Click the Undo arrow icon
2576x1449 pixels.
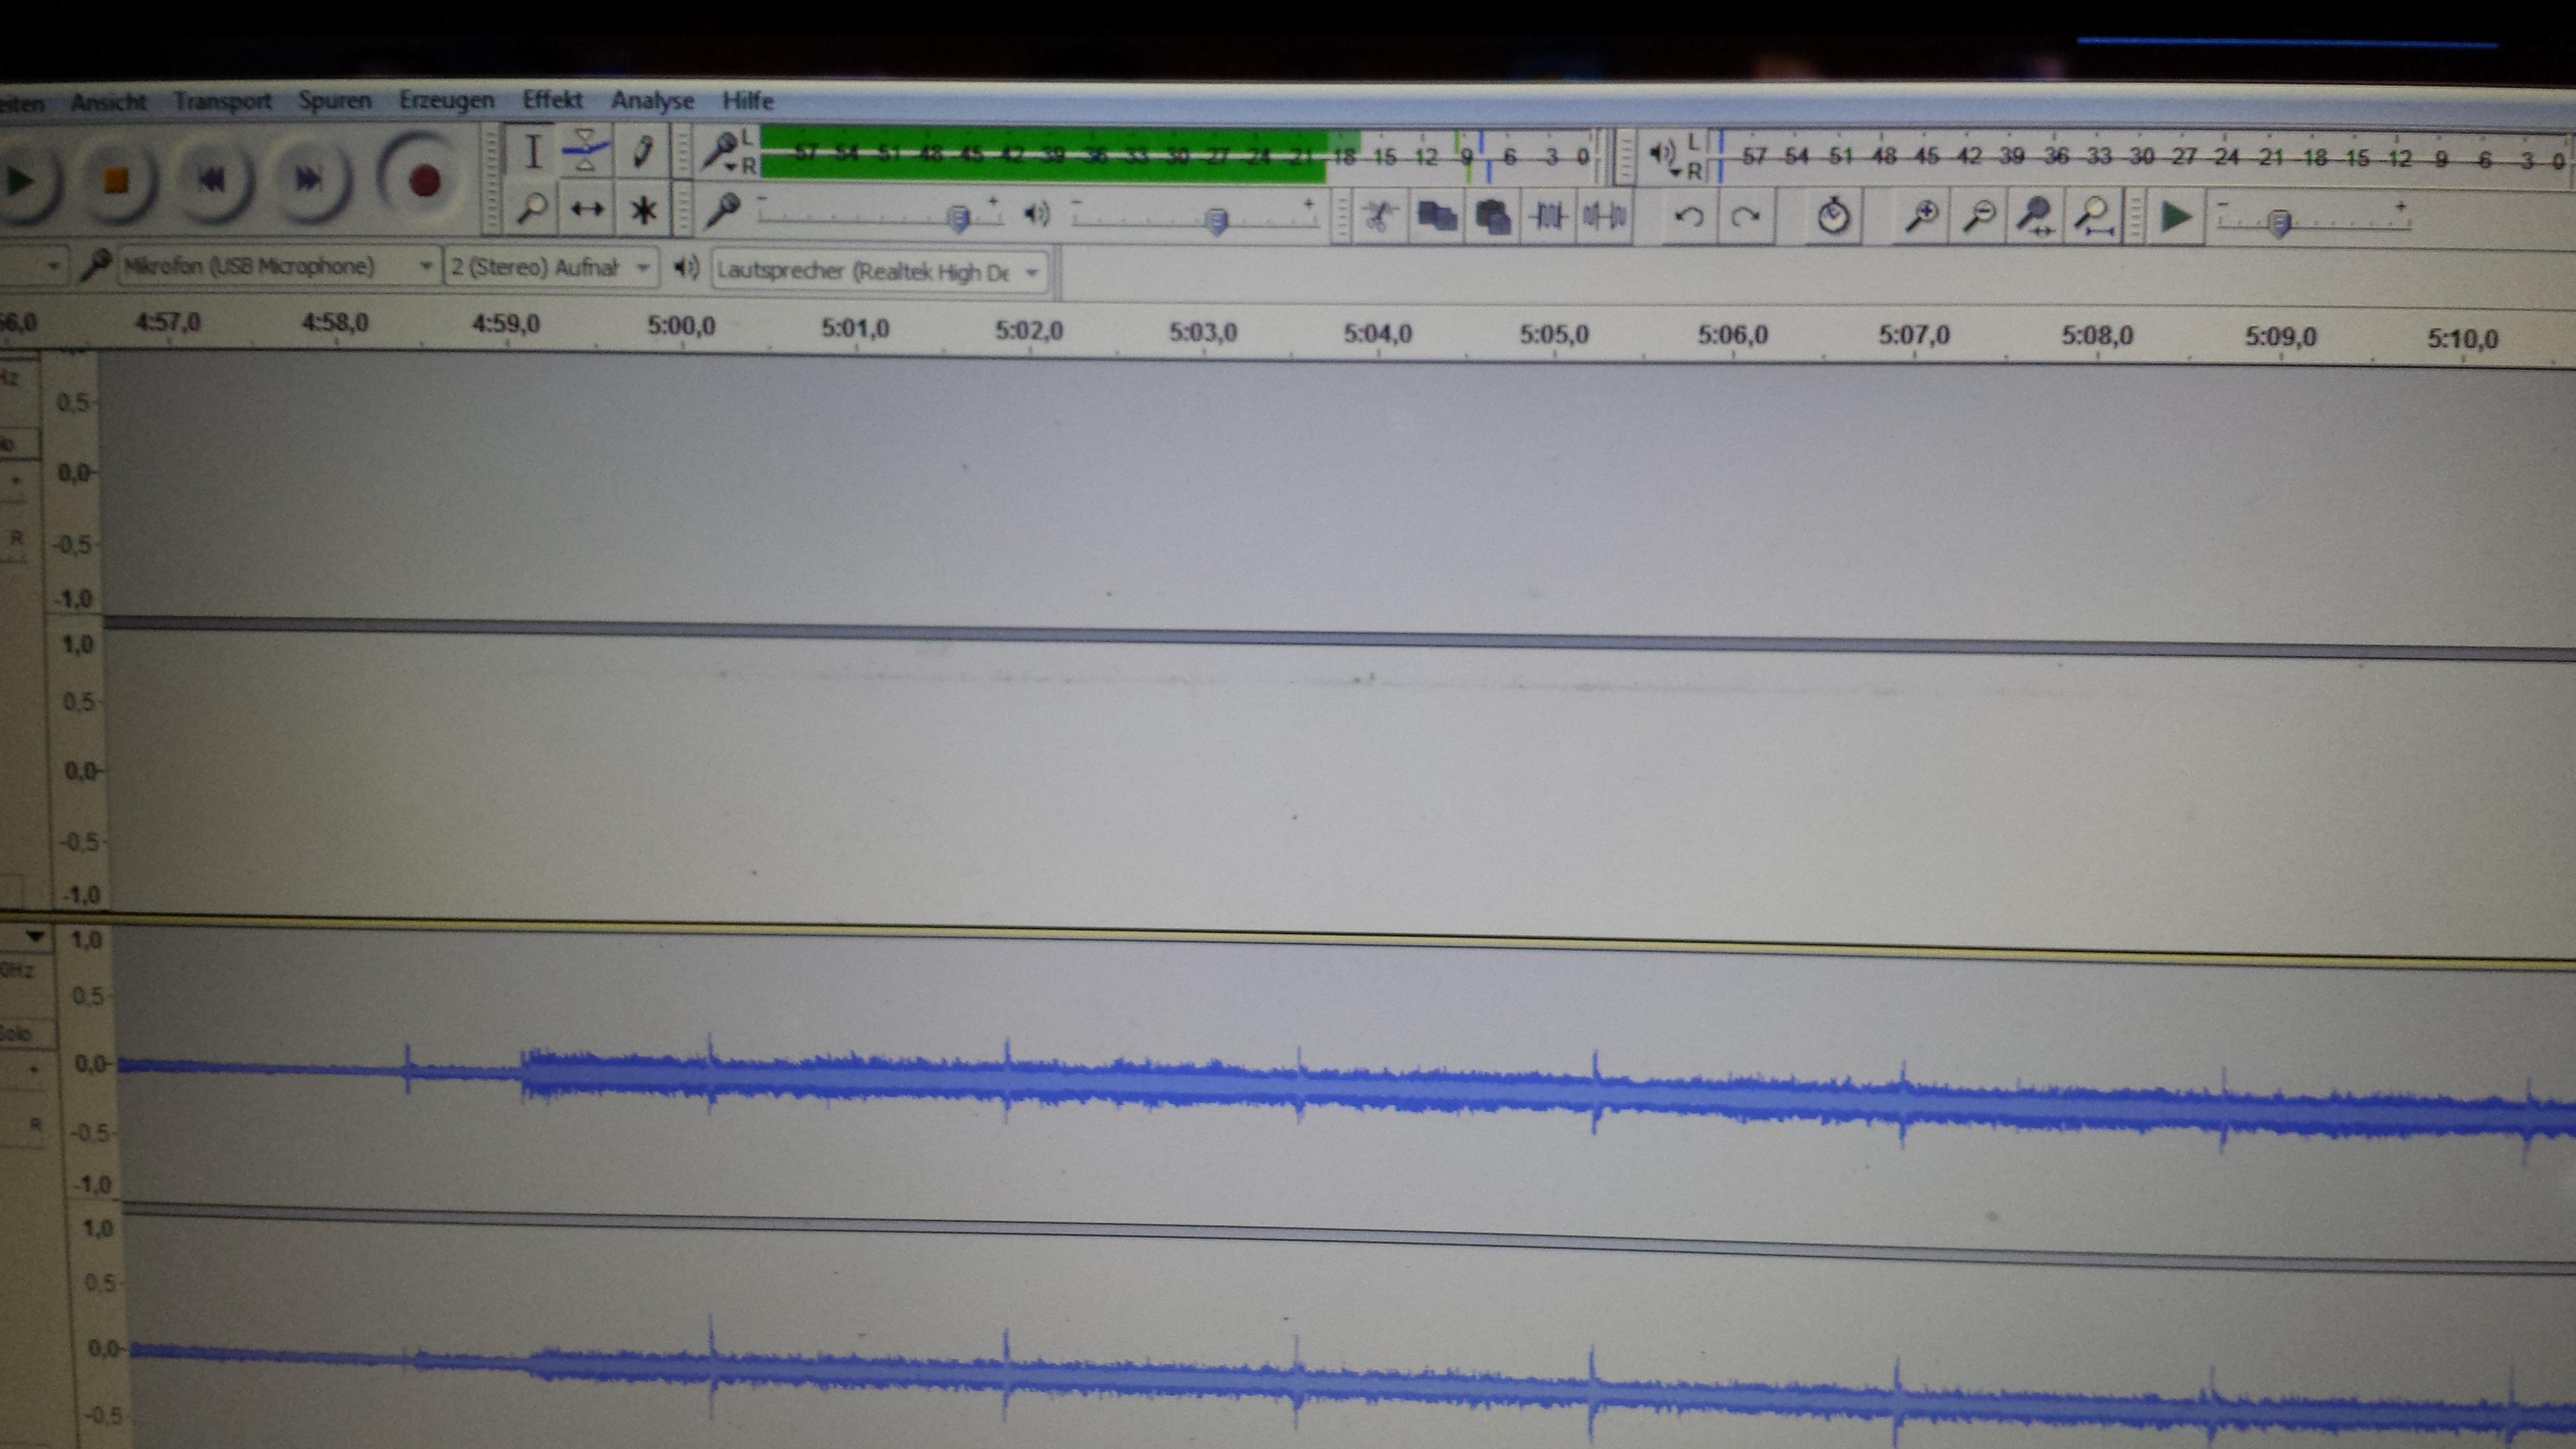pos(1689,216)
